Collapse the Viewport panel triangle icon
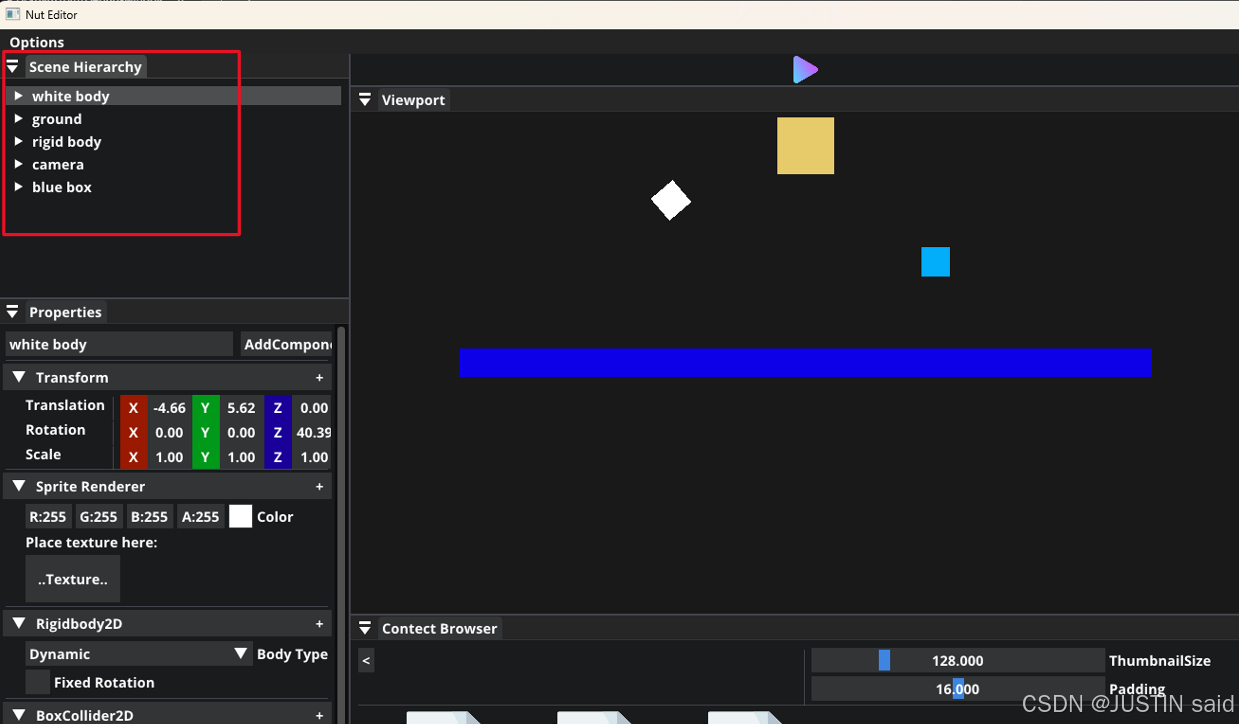Image resolution: width=1239 pixels, height=724 pixels. click(365, 100)
